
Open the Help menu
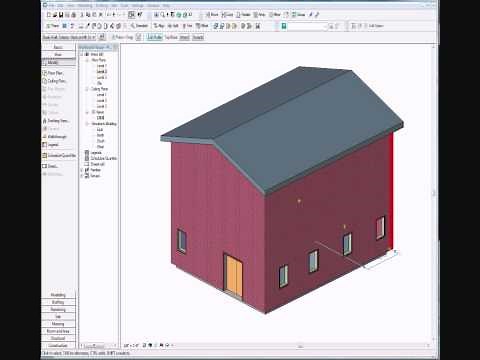[x=166, y=6]
